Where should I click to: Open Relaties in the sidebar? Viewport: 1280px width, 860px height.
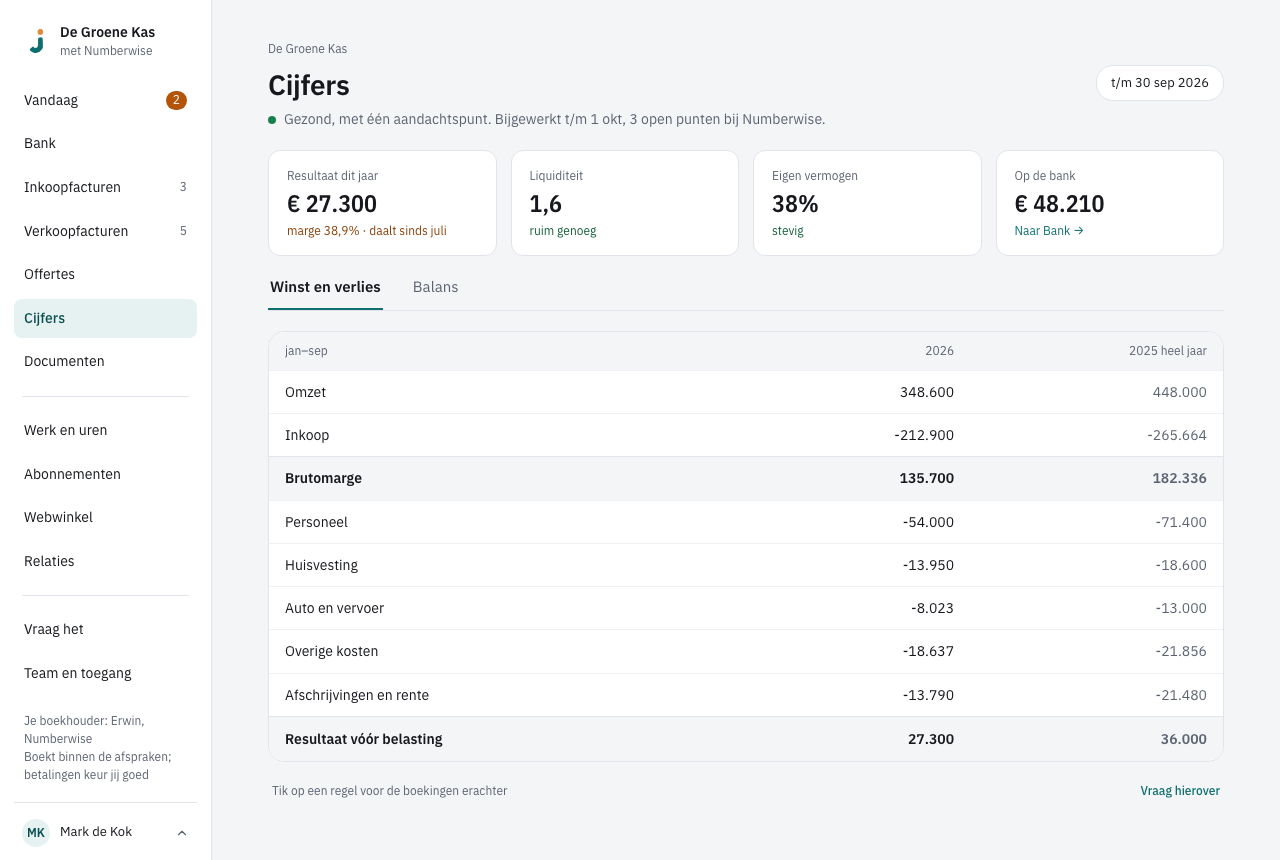pyautogui.click(x=105, y=561)
